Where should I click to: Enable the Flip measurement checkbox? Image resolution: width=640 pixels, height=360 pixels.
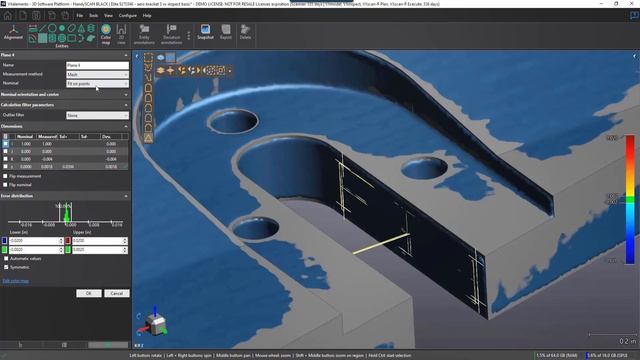pyautogui.click(x=5, y=176)
